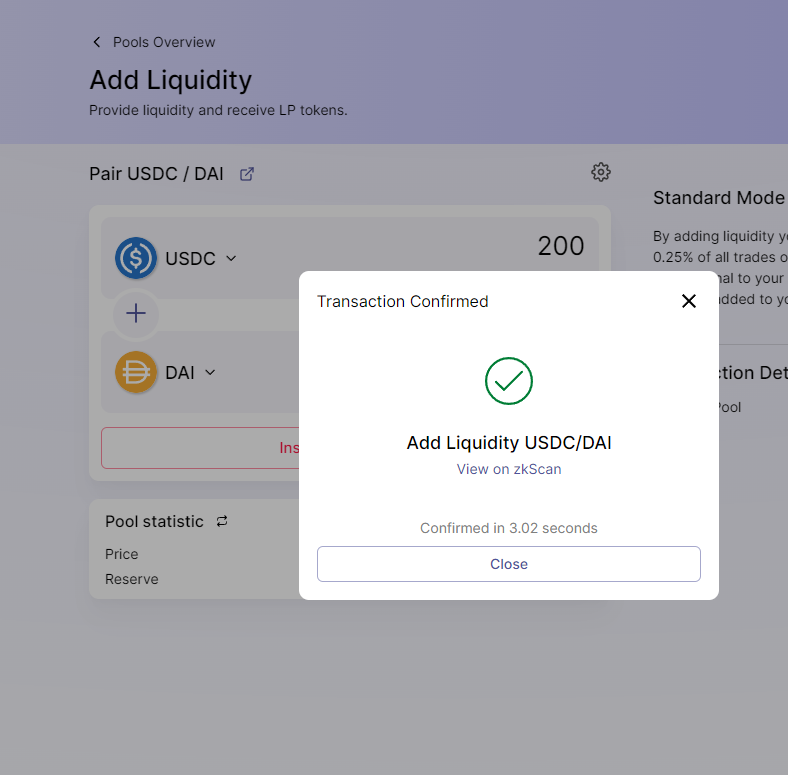
Task: Click the USDC amount field showing 200
Action: 561,246
